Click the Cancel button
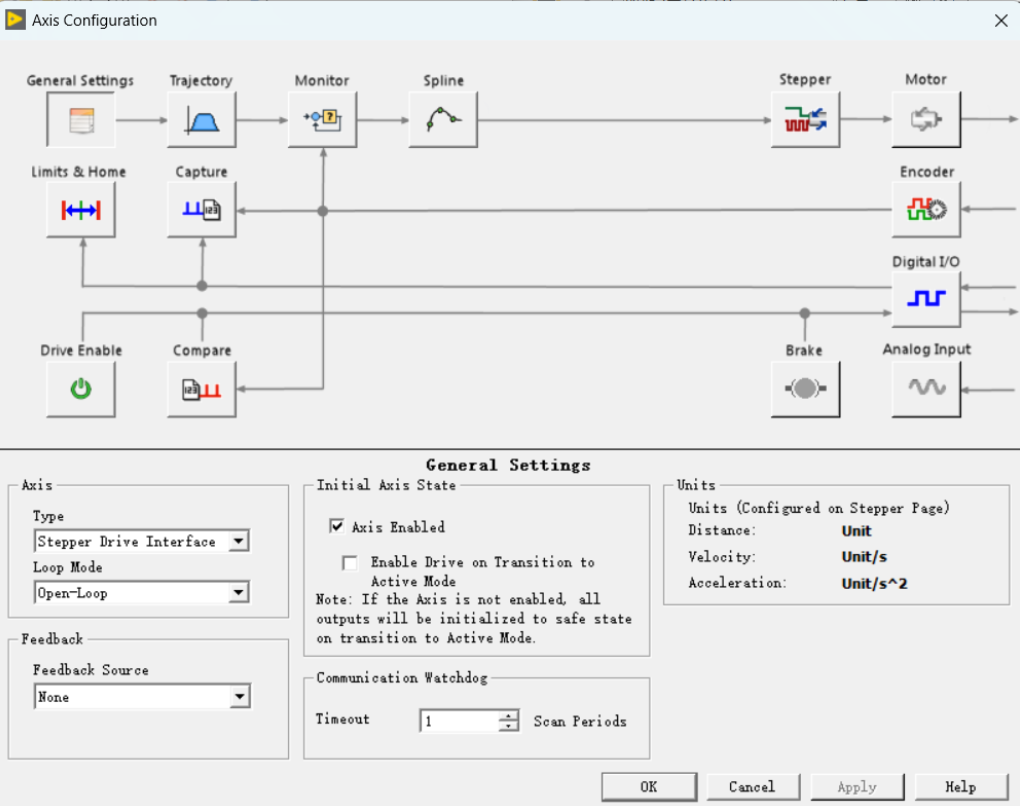This screenshot has height=806, width=1020. [x=752, y=787]
